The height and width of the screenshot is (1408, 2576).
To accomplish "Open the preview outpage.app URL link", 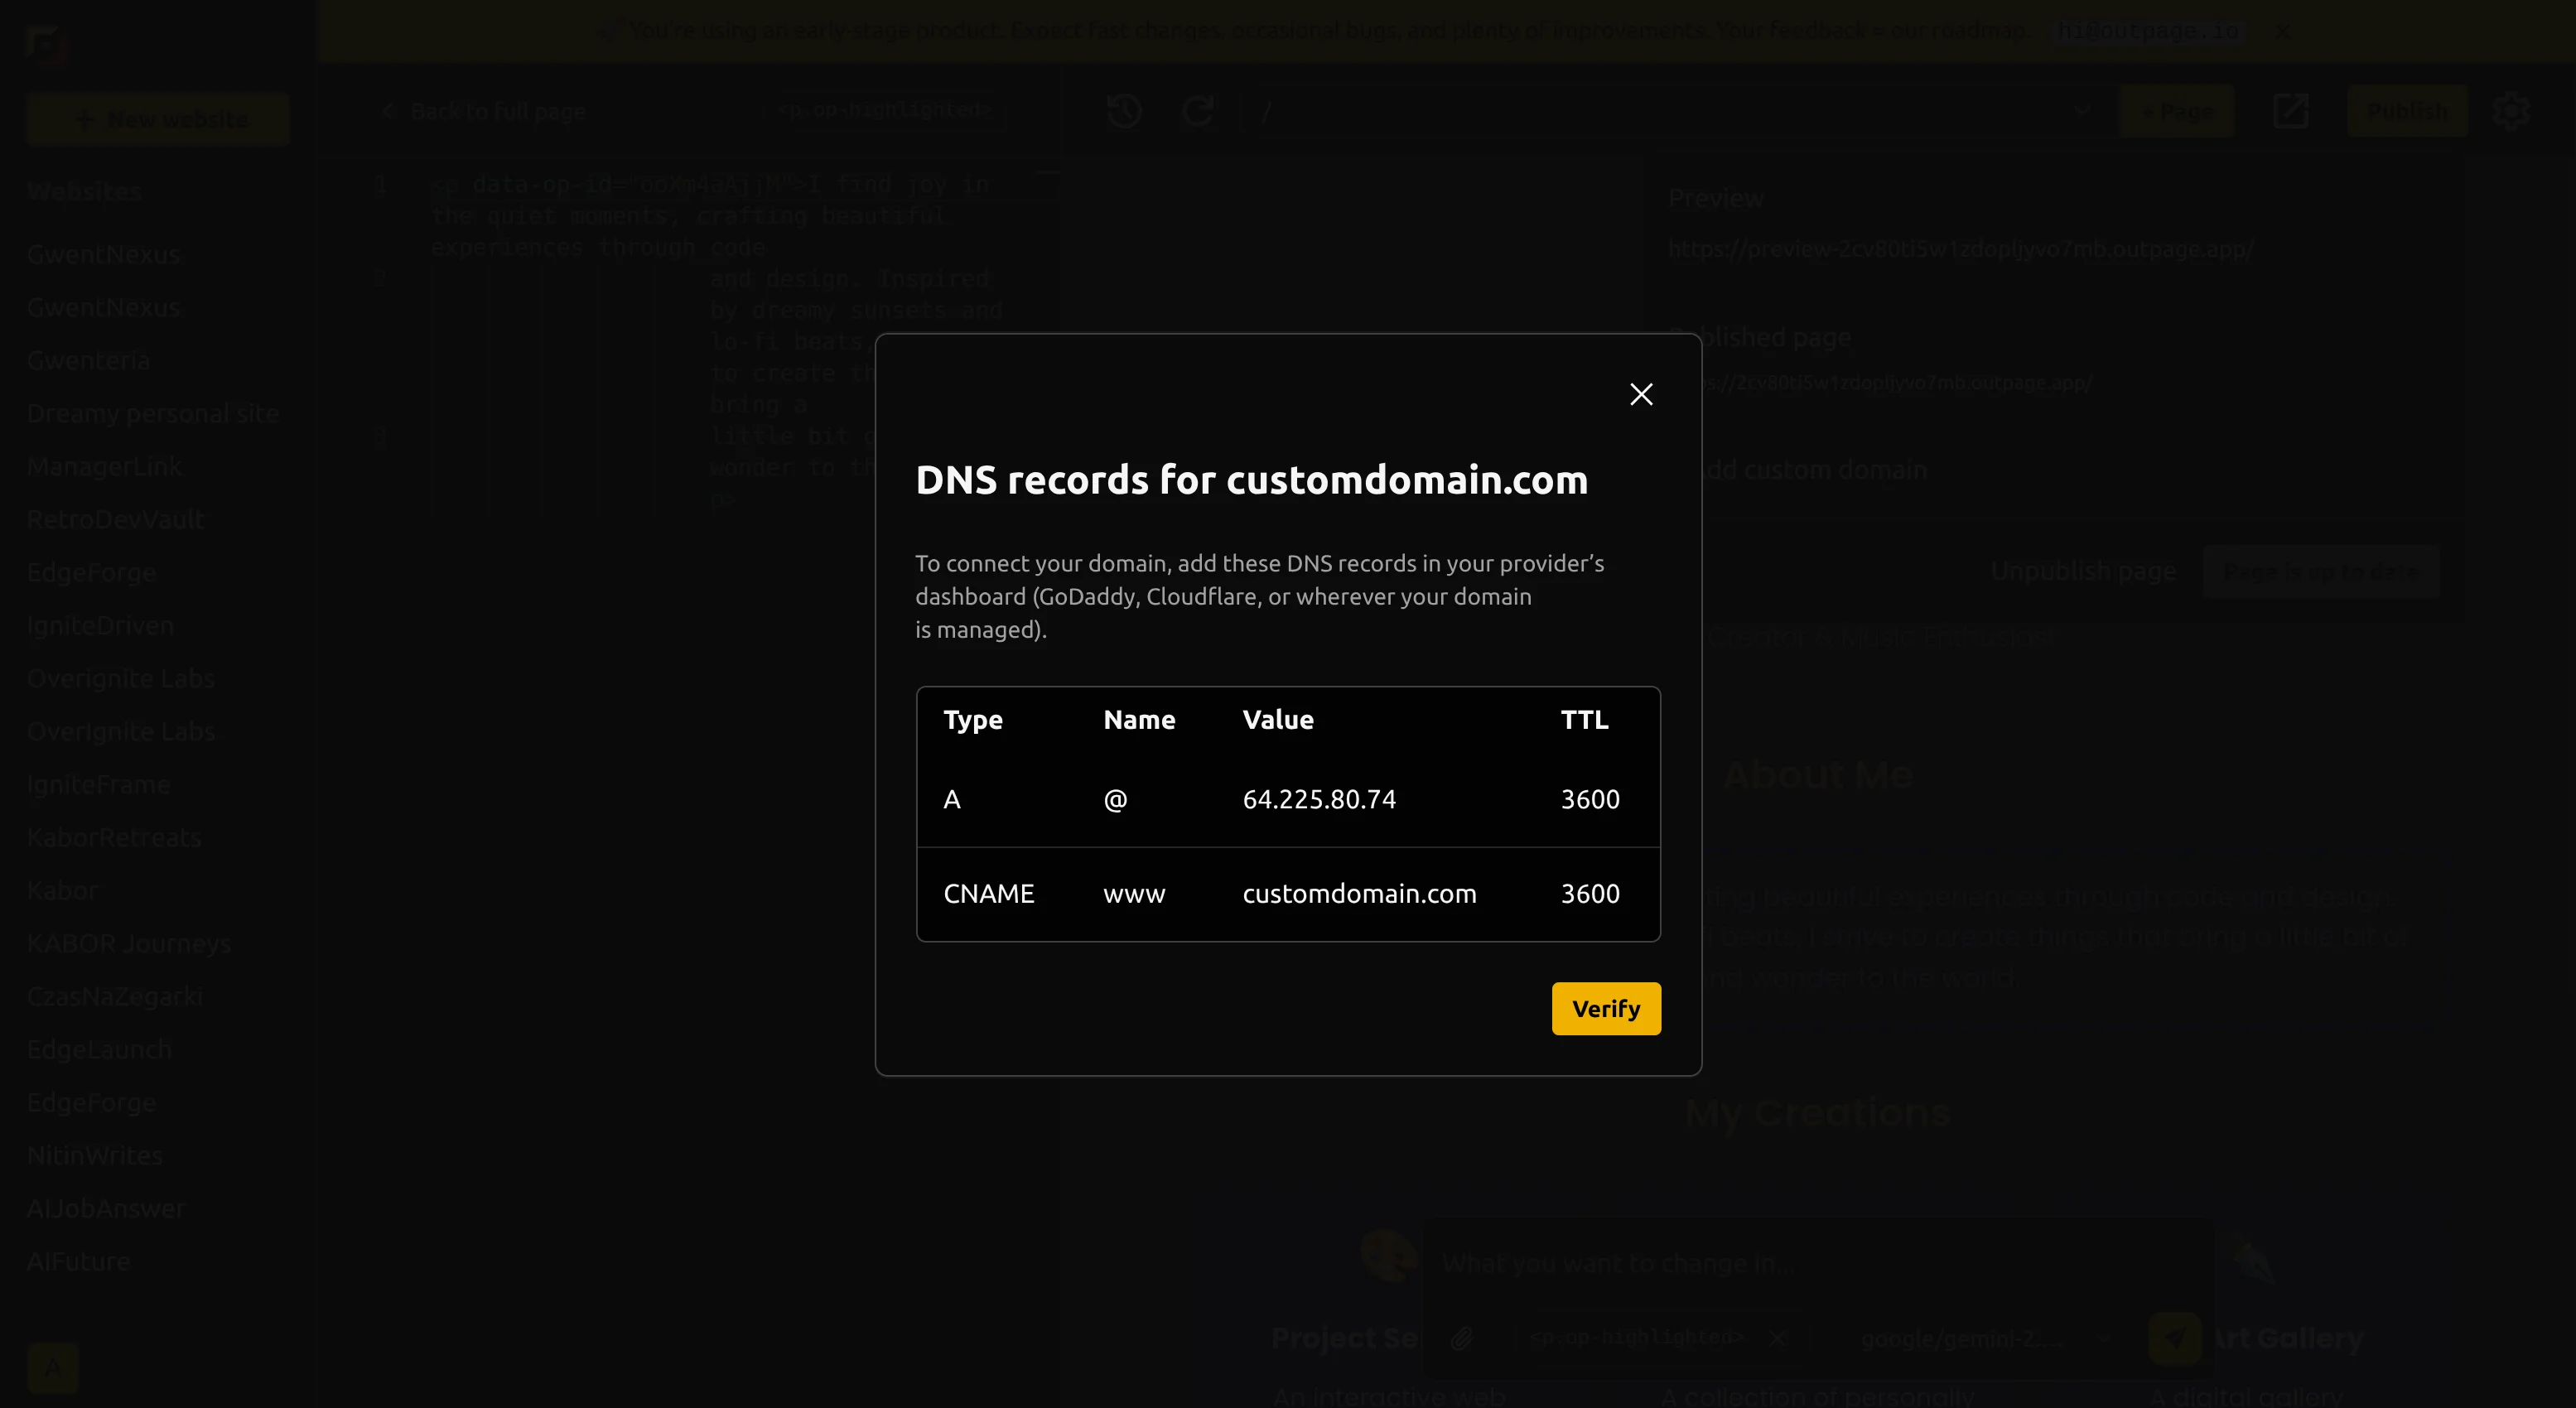I will click(1960, 249).
